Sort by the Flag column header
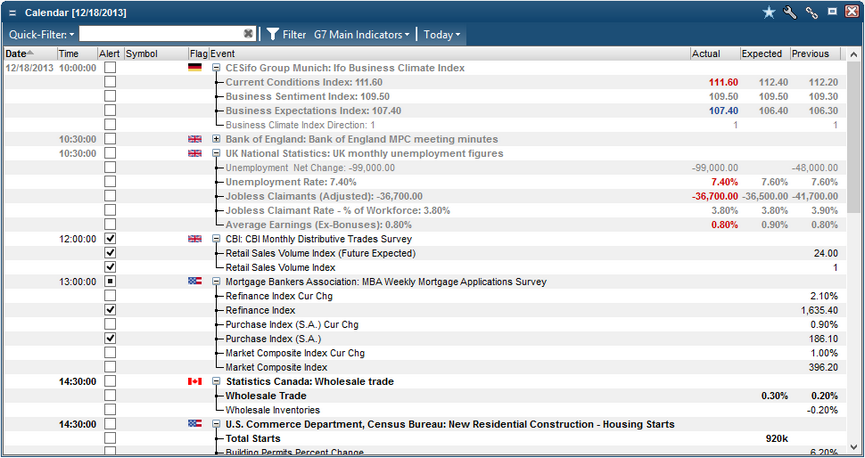The height and width of the screenshot is (458, 865). point(199,54)
